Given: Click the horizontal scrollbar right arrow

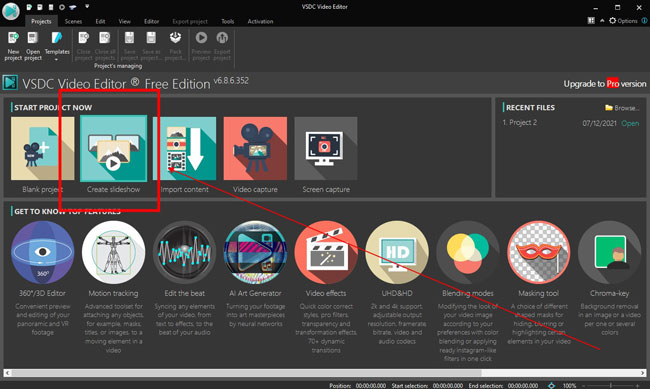Looking at the screenshot, I should pyautogui.click(x=643, y=373).
